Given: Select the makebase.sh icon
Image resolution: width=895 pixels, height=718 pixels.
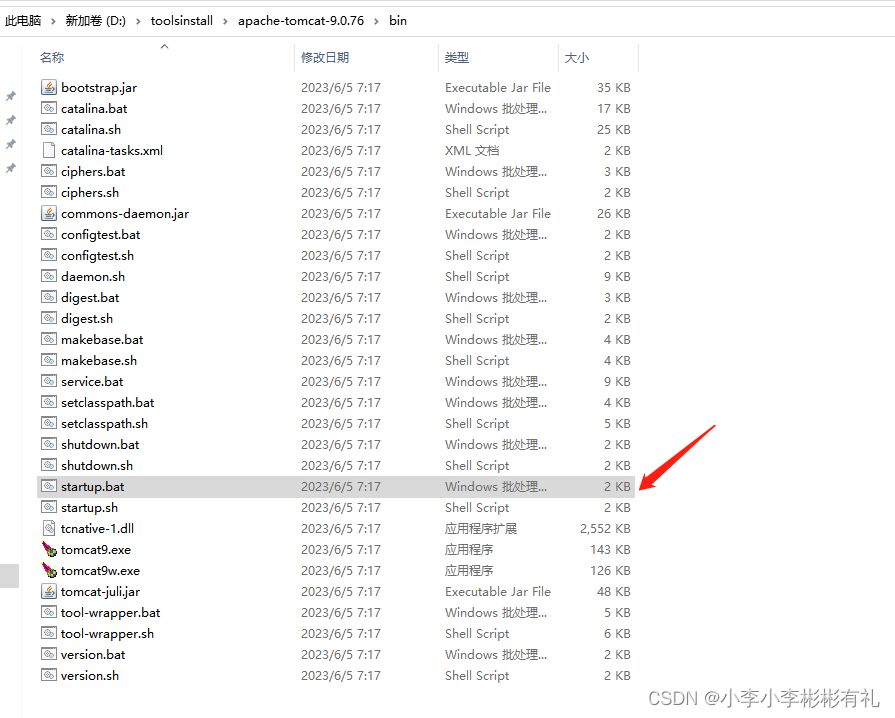Looking at the screenshot, I should 49,360.
